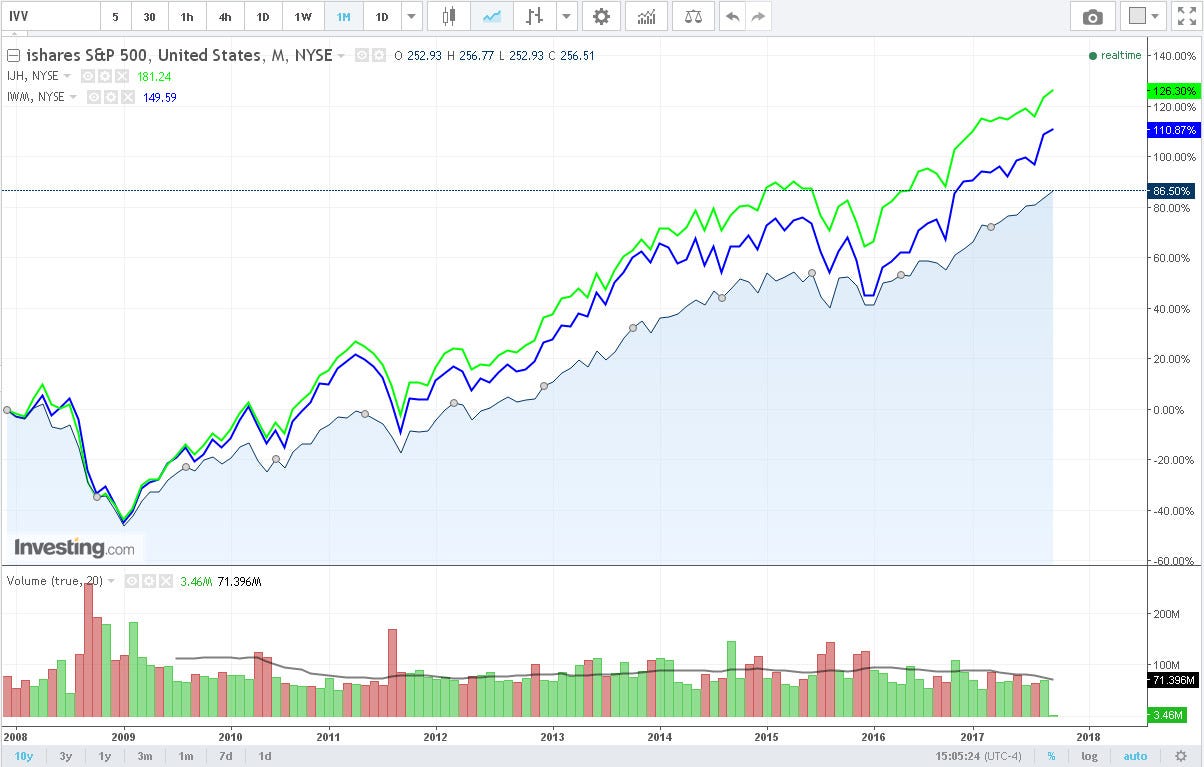Undo the last chart action
This screenshot has width=1204, height=767.
click(733, 16)
